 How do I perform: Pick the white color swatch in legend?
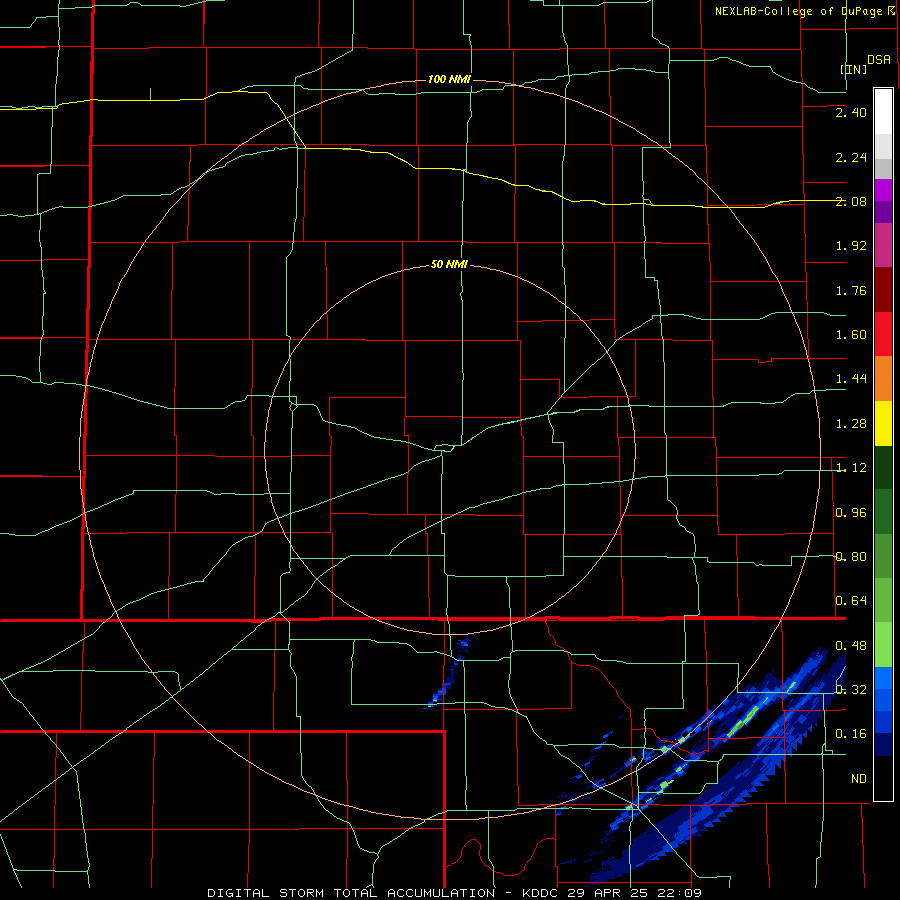click(883, 112)
